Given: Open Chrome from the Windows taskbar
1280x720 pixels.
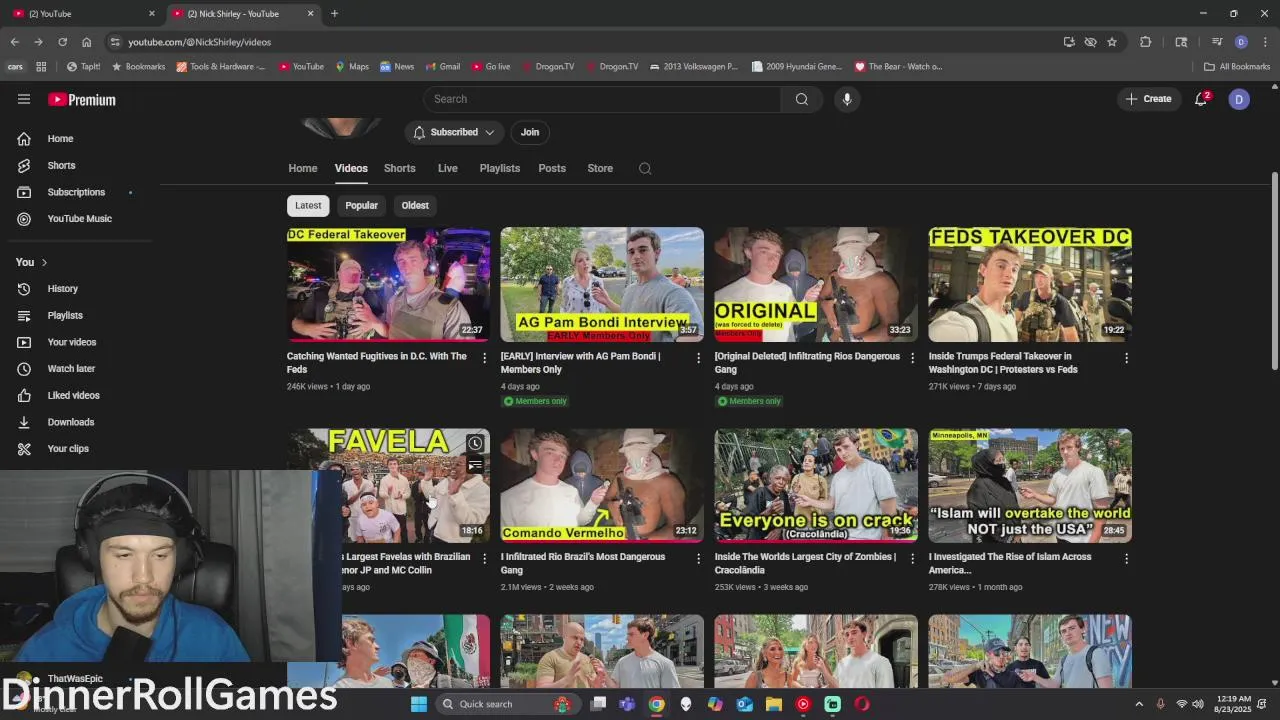Looking at the screenshot, I should pos(656,704).
